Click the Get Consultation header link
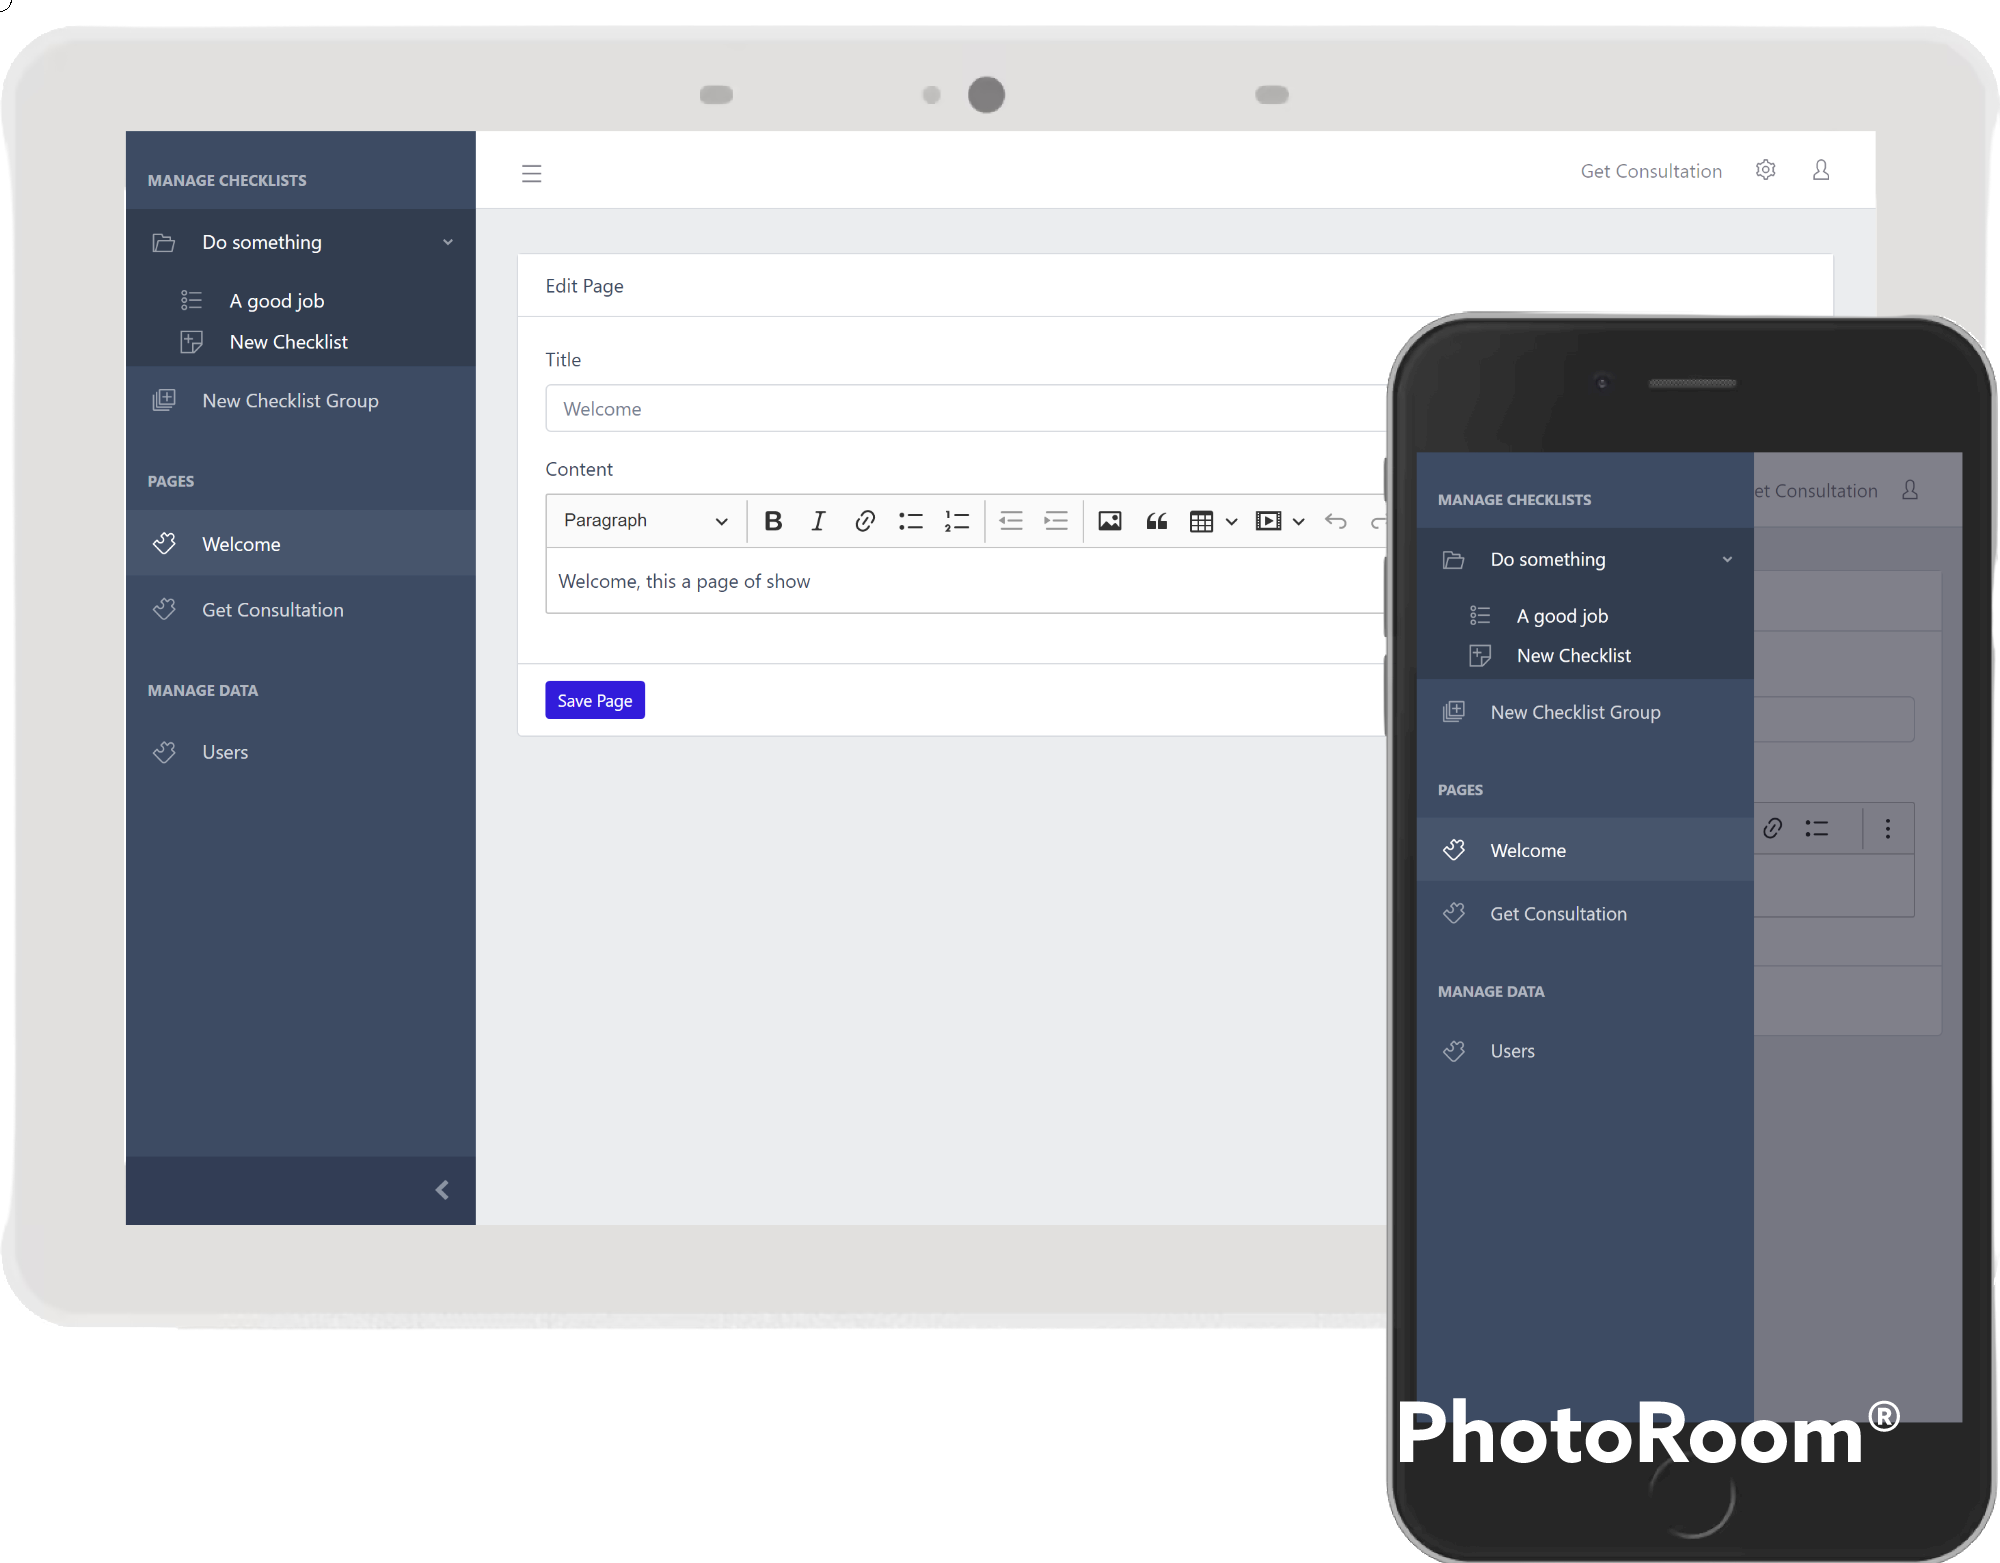The width and height of the screenshot is (2000, 1563). click(x=1651, y=170)
